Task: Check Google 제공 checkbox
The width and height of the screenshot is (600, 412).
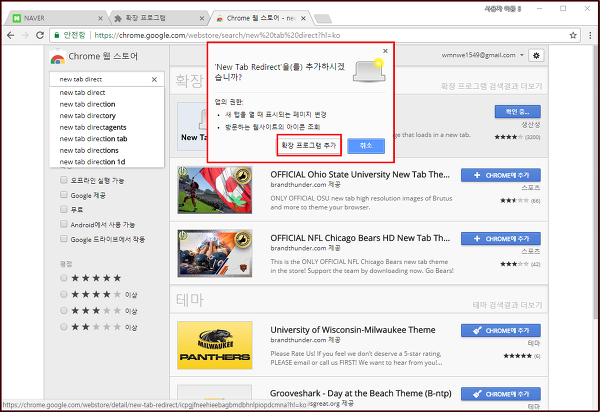Action: coord(64,195)
